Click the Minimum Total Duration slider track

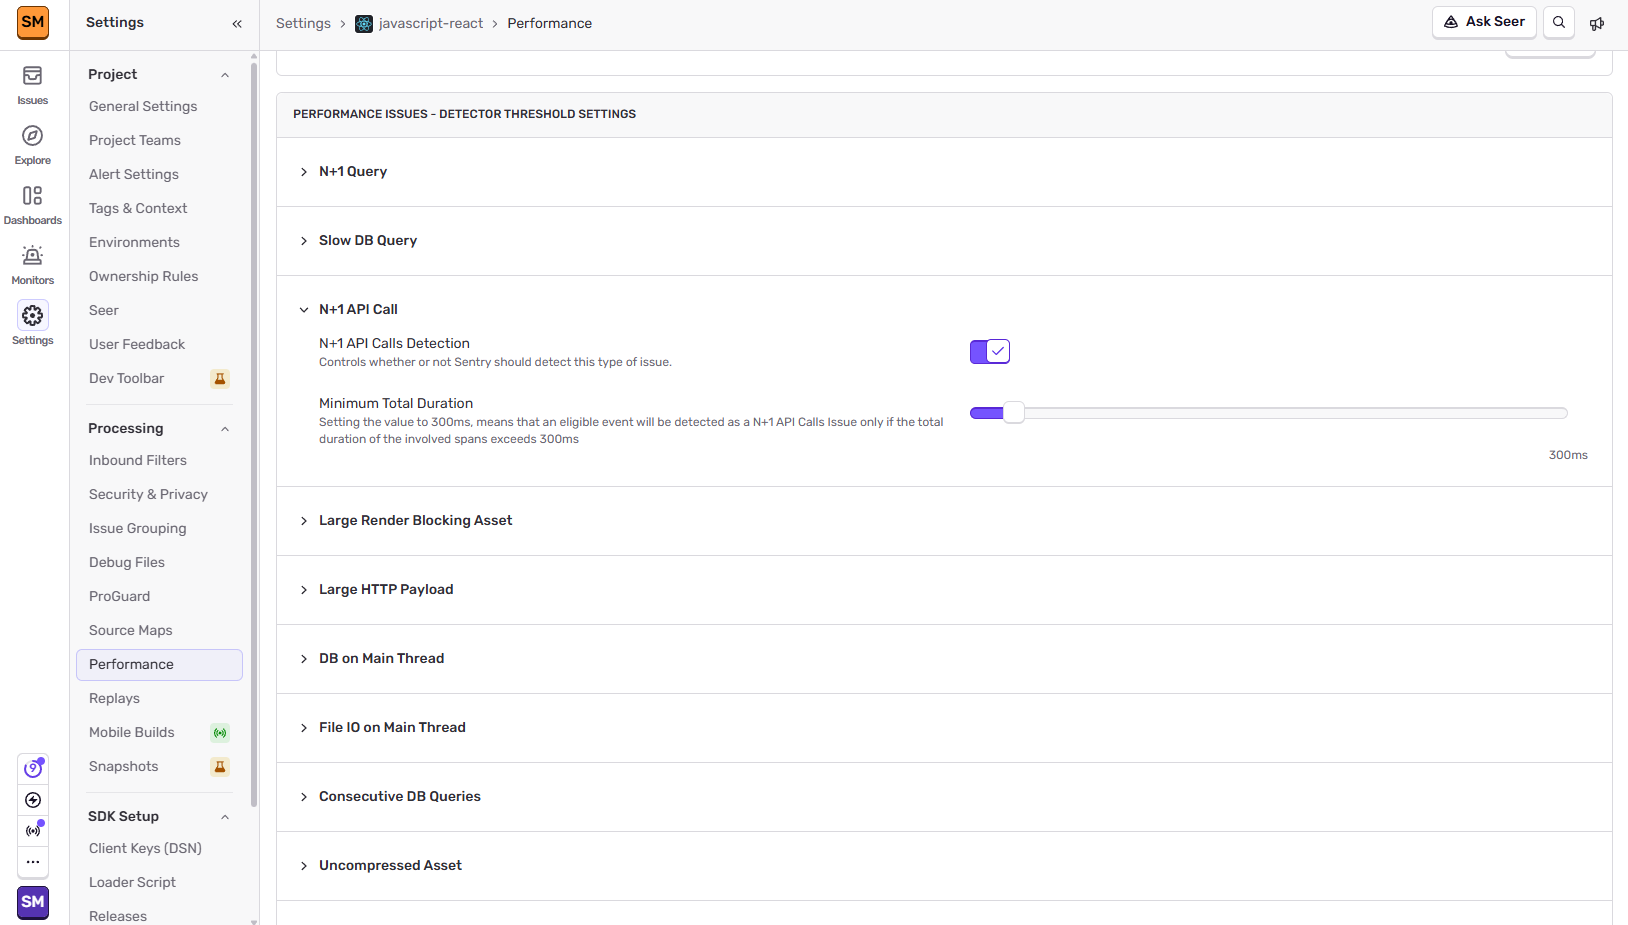(1269, 413)
